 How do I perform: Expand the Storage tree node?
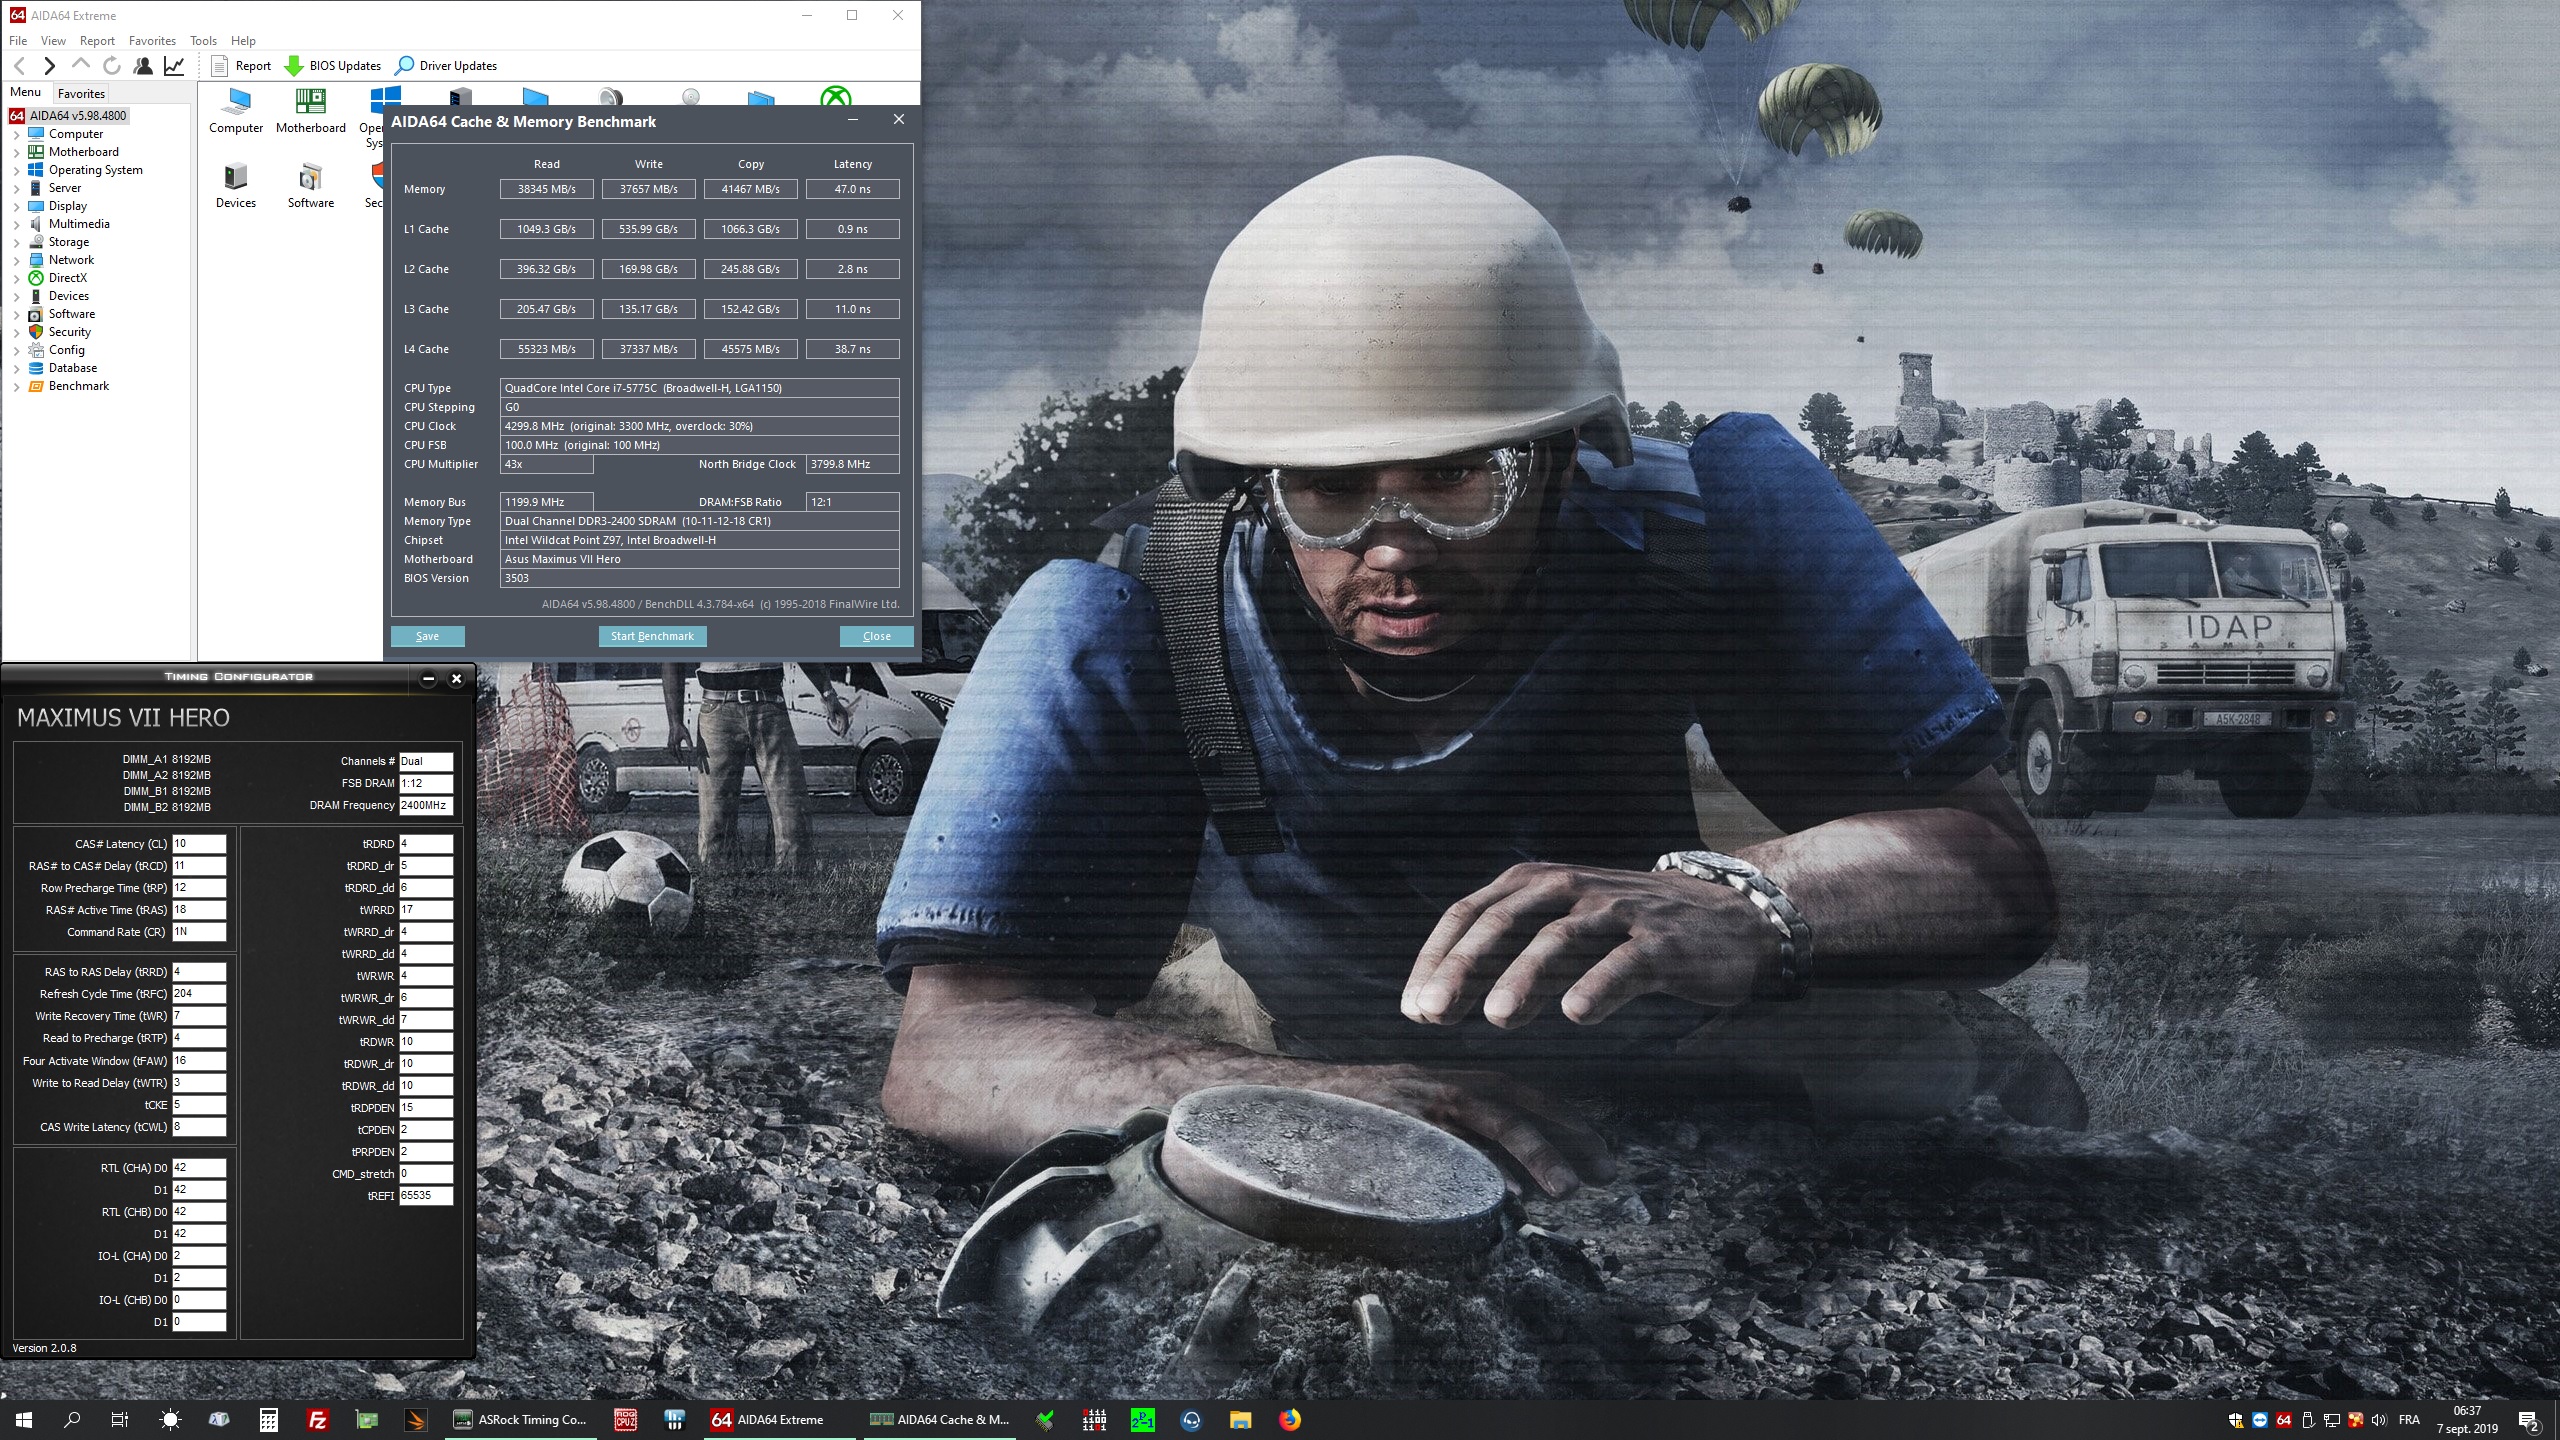pyautogui.click(x=16, y=243)
